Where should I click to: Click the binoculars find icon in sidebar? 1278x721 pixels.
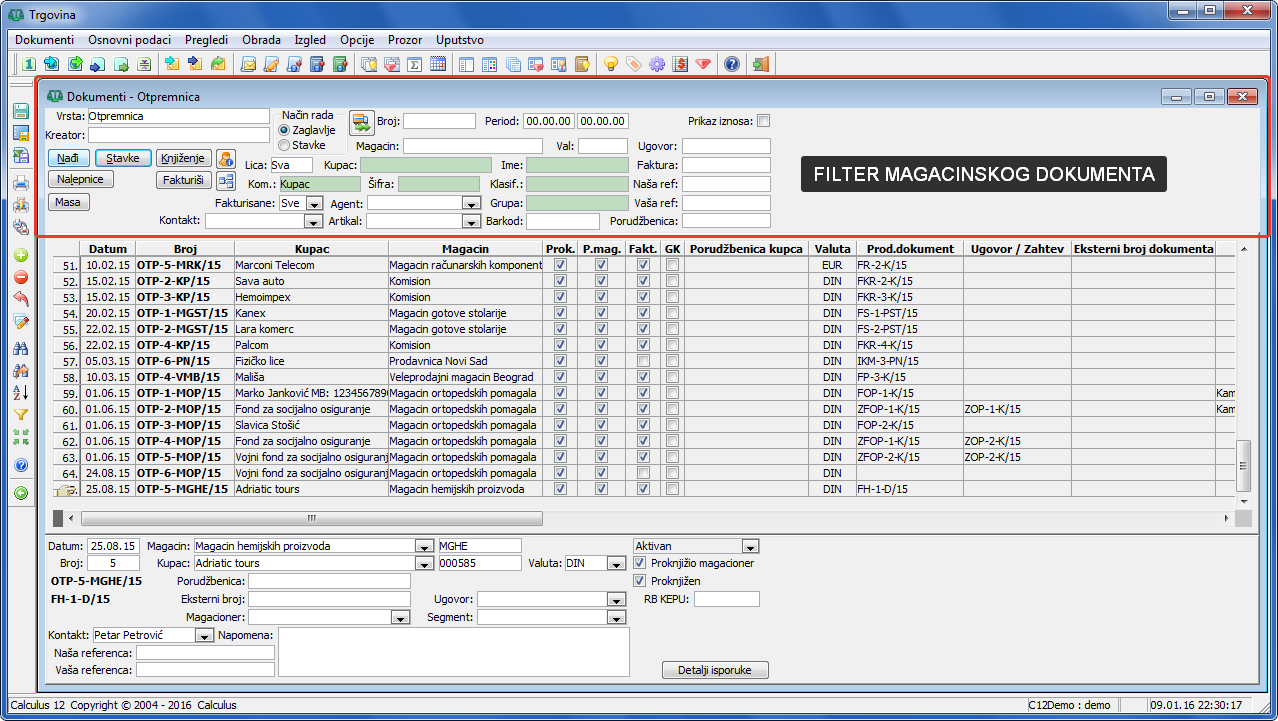click(x=21, y=348)
